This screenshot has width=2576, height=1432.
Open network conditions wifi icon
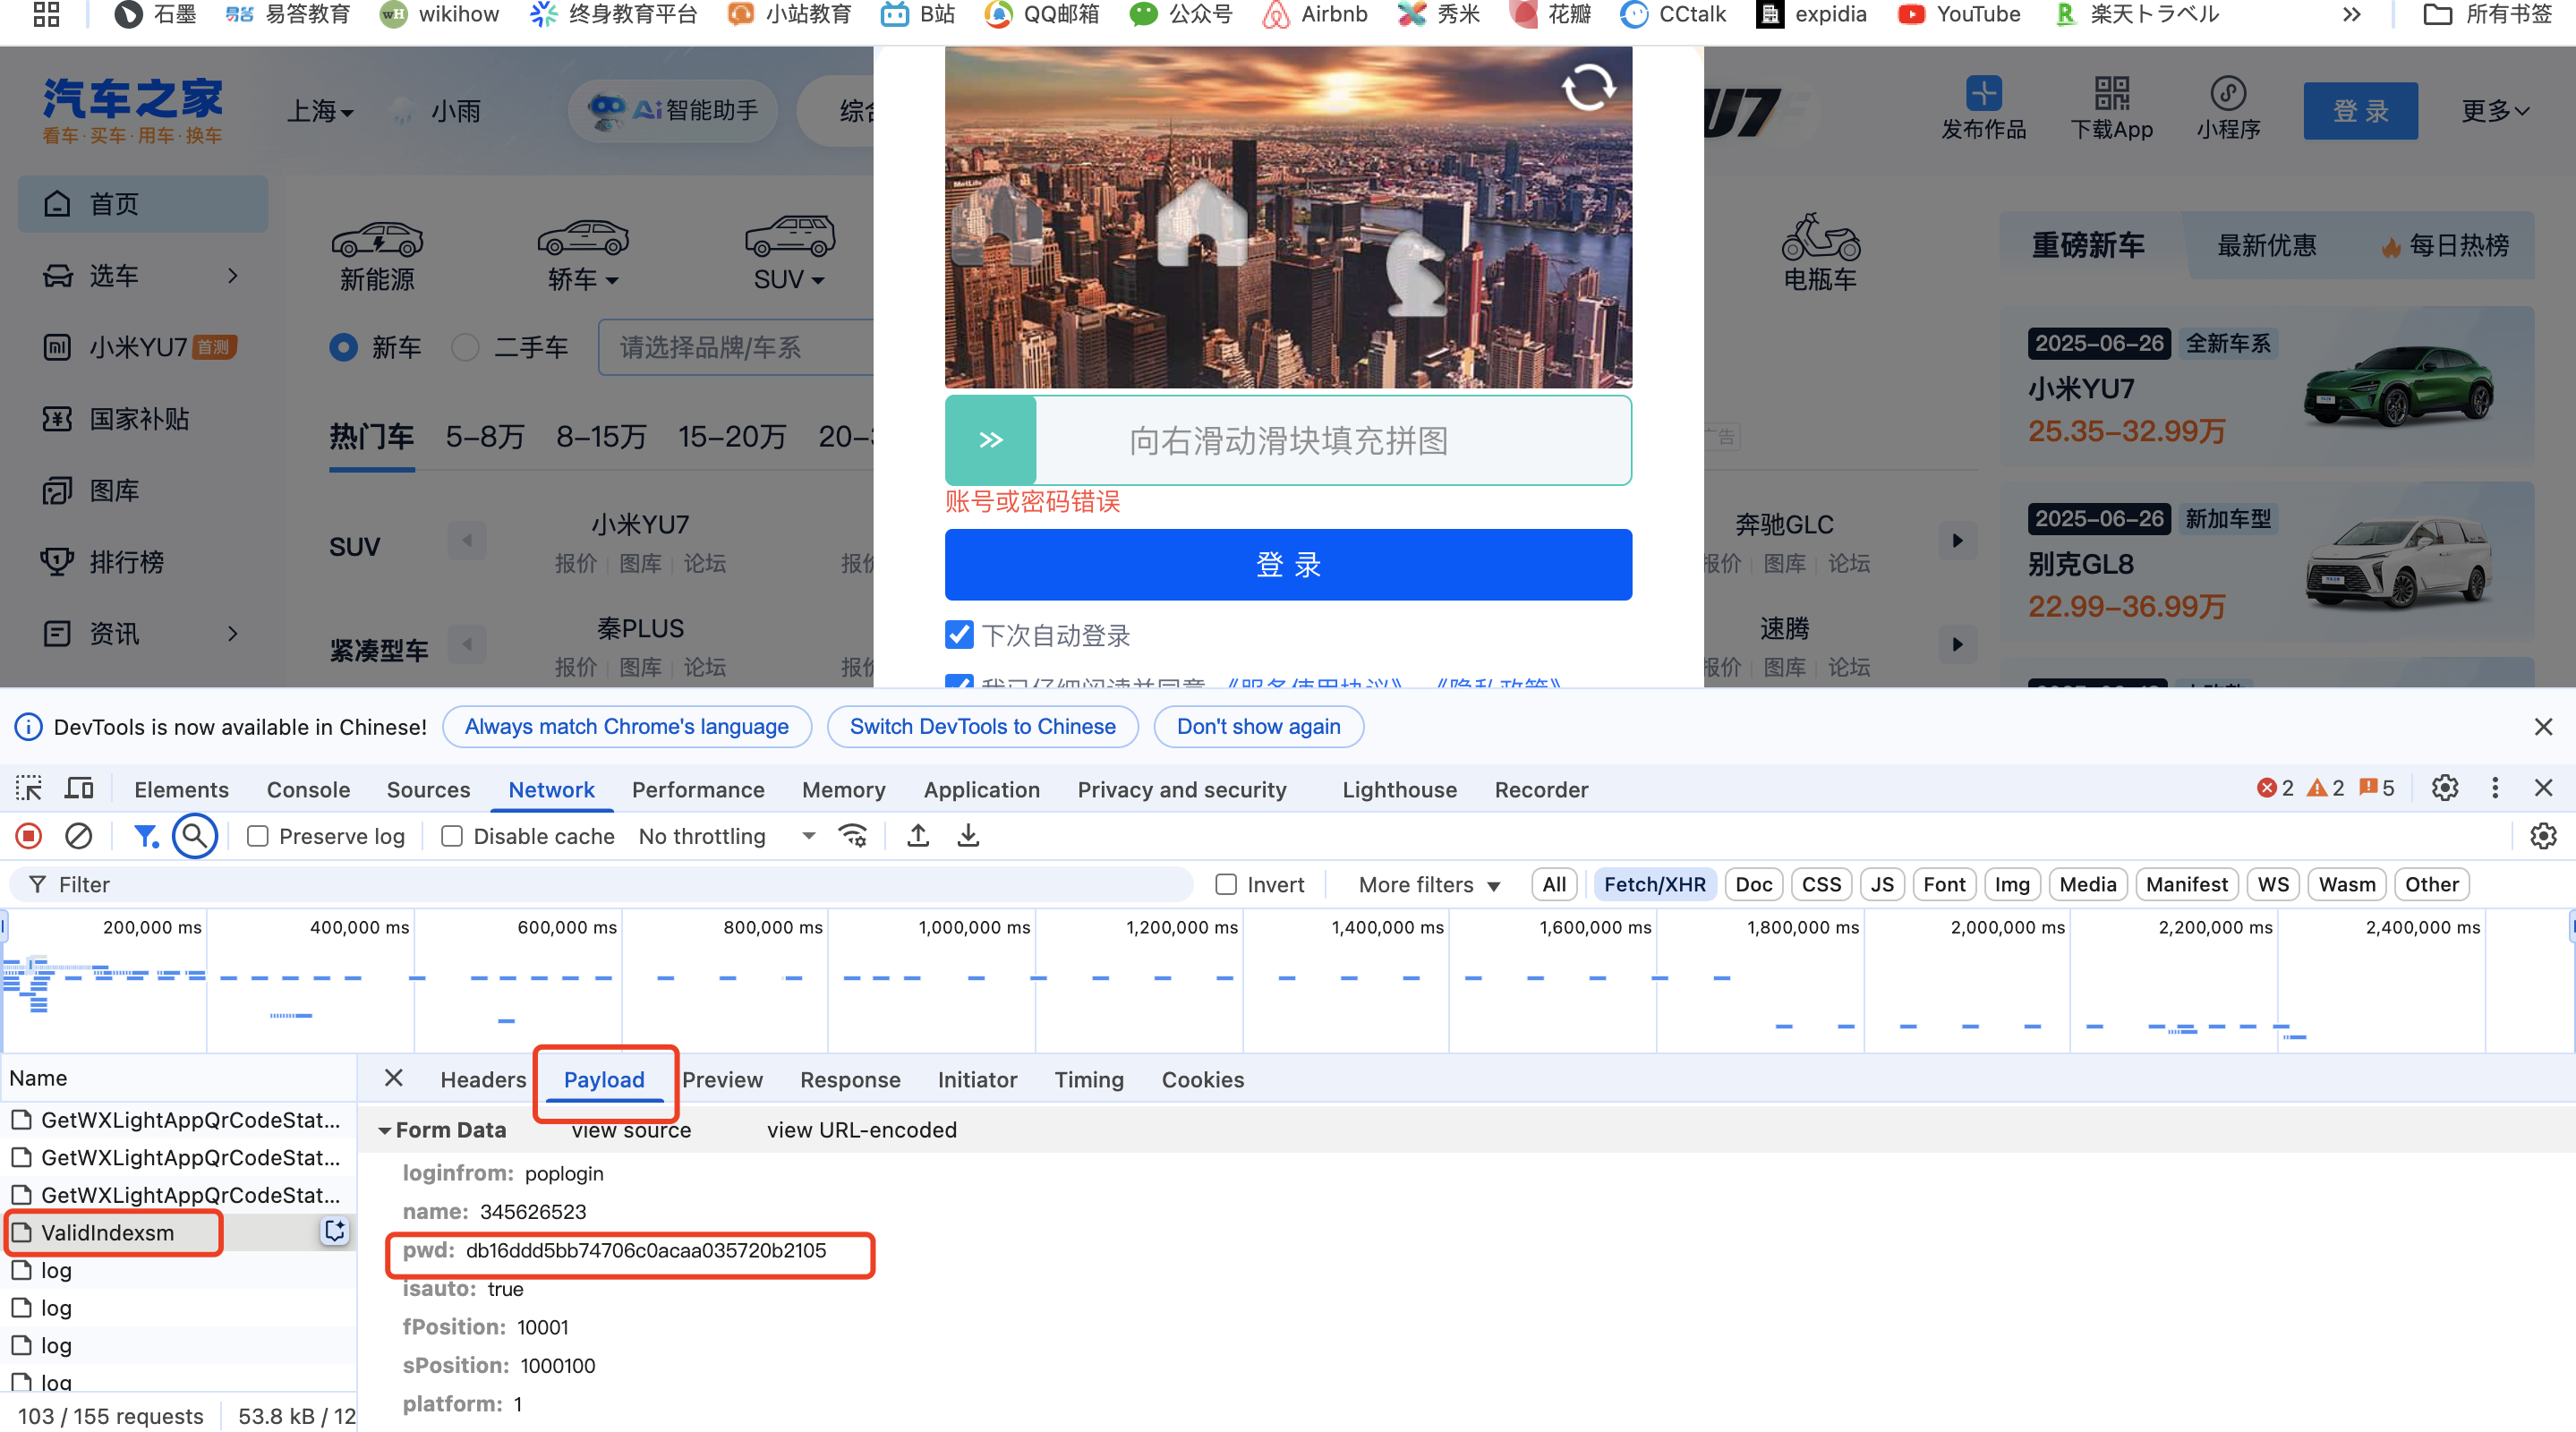[x=853, y=836]
